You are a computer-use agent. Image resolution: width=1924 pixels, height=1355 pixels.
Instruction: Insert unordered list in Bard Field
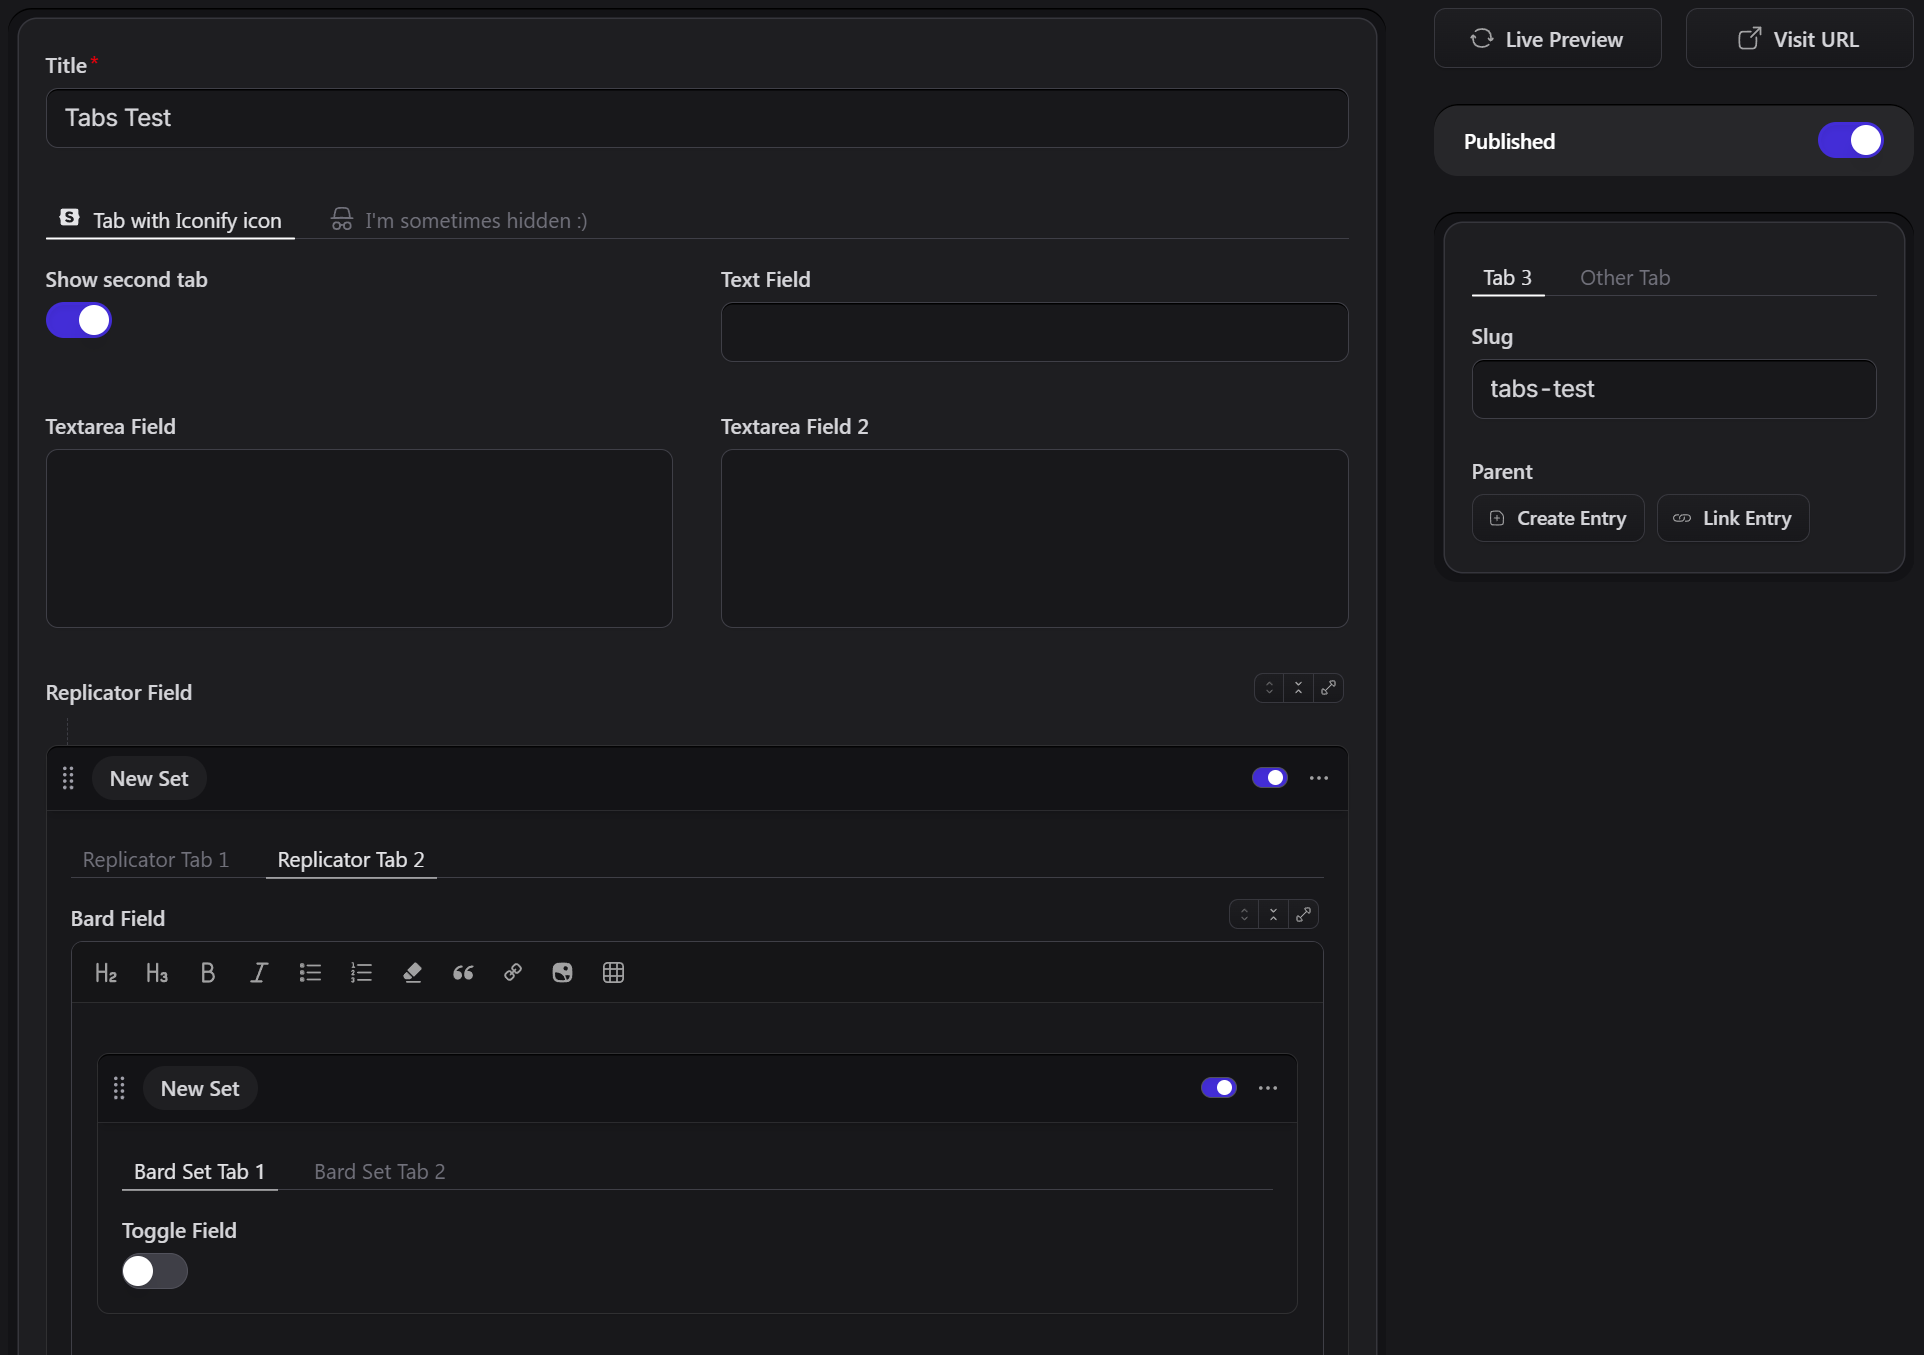310,973
